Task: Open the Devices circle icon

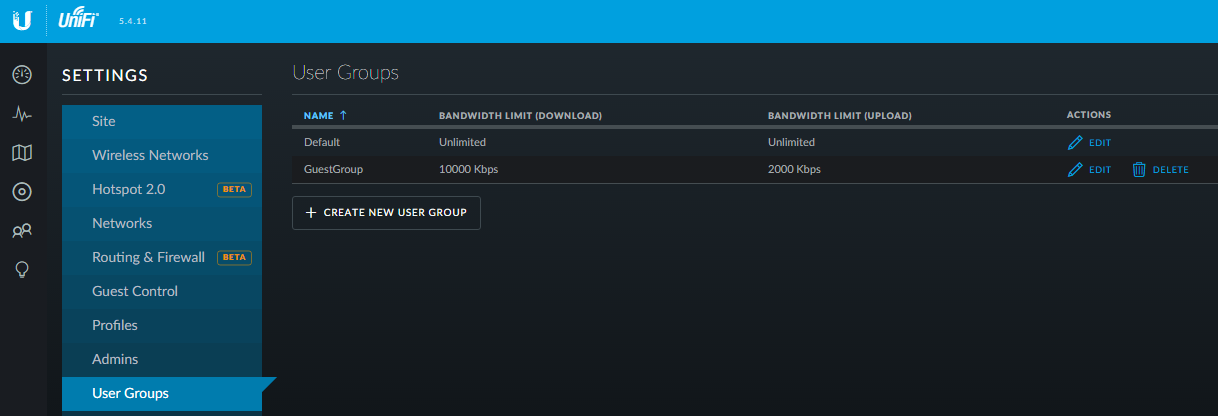Action: coord(22,192)
